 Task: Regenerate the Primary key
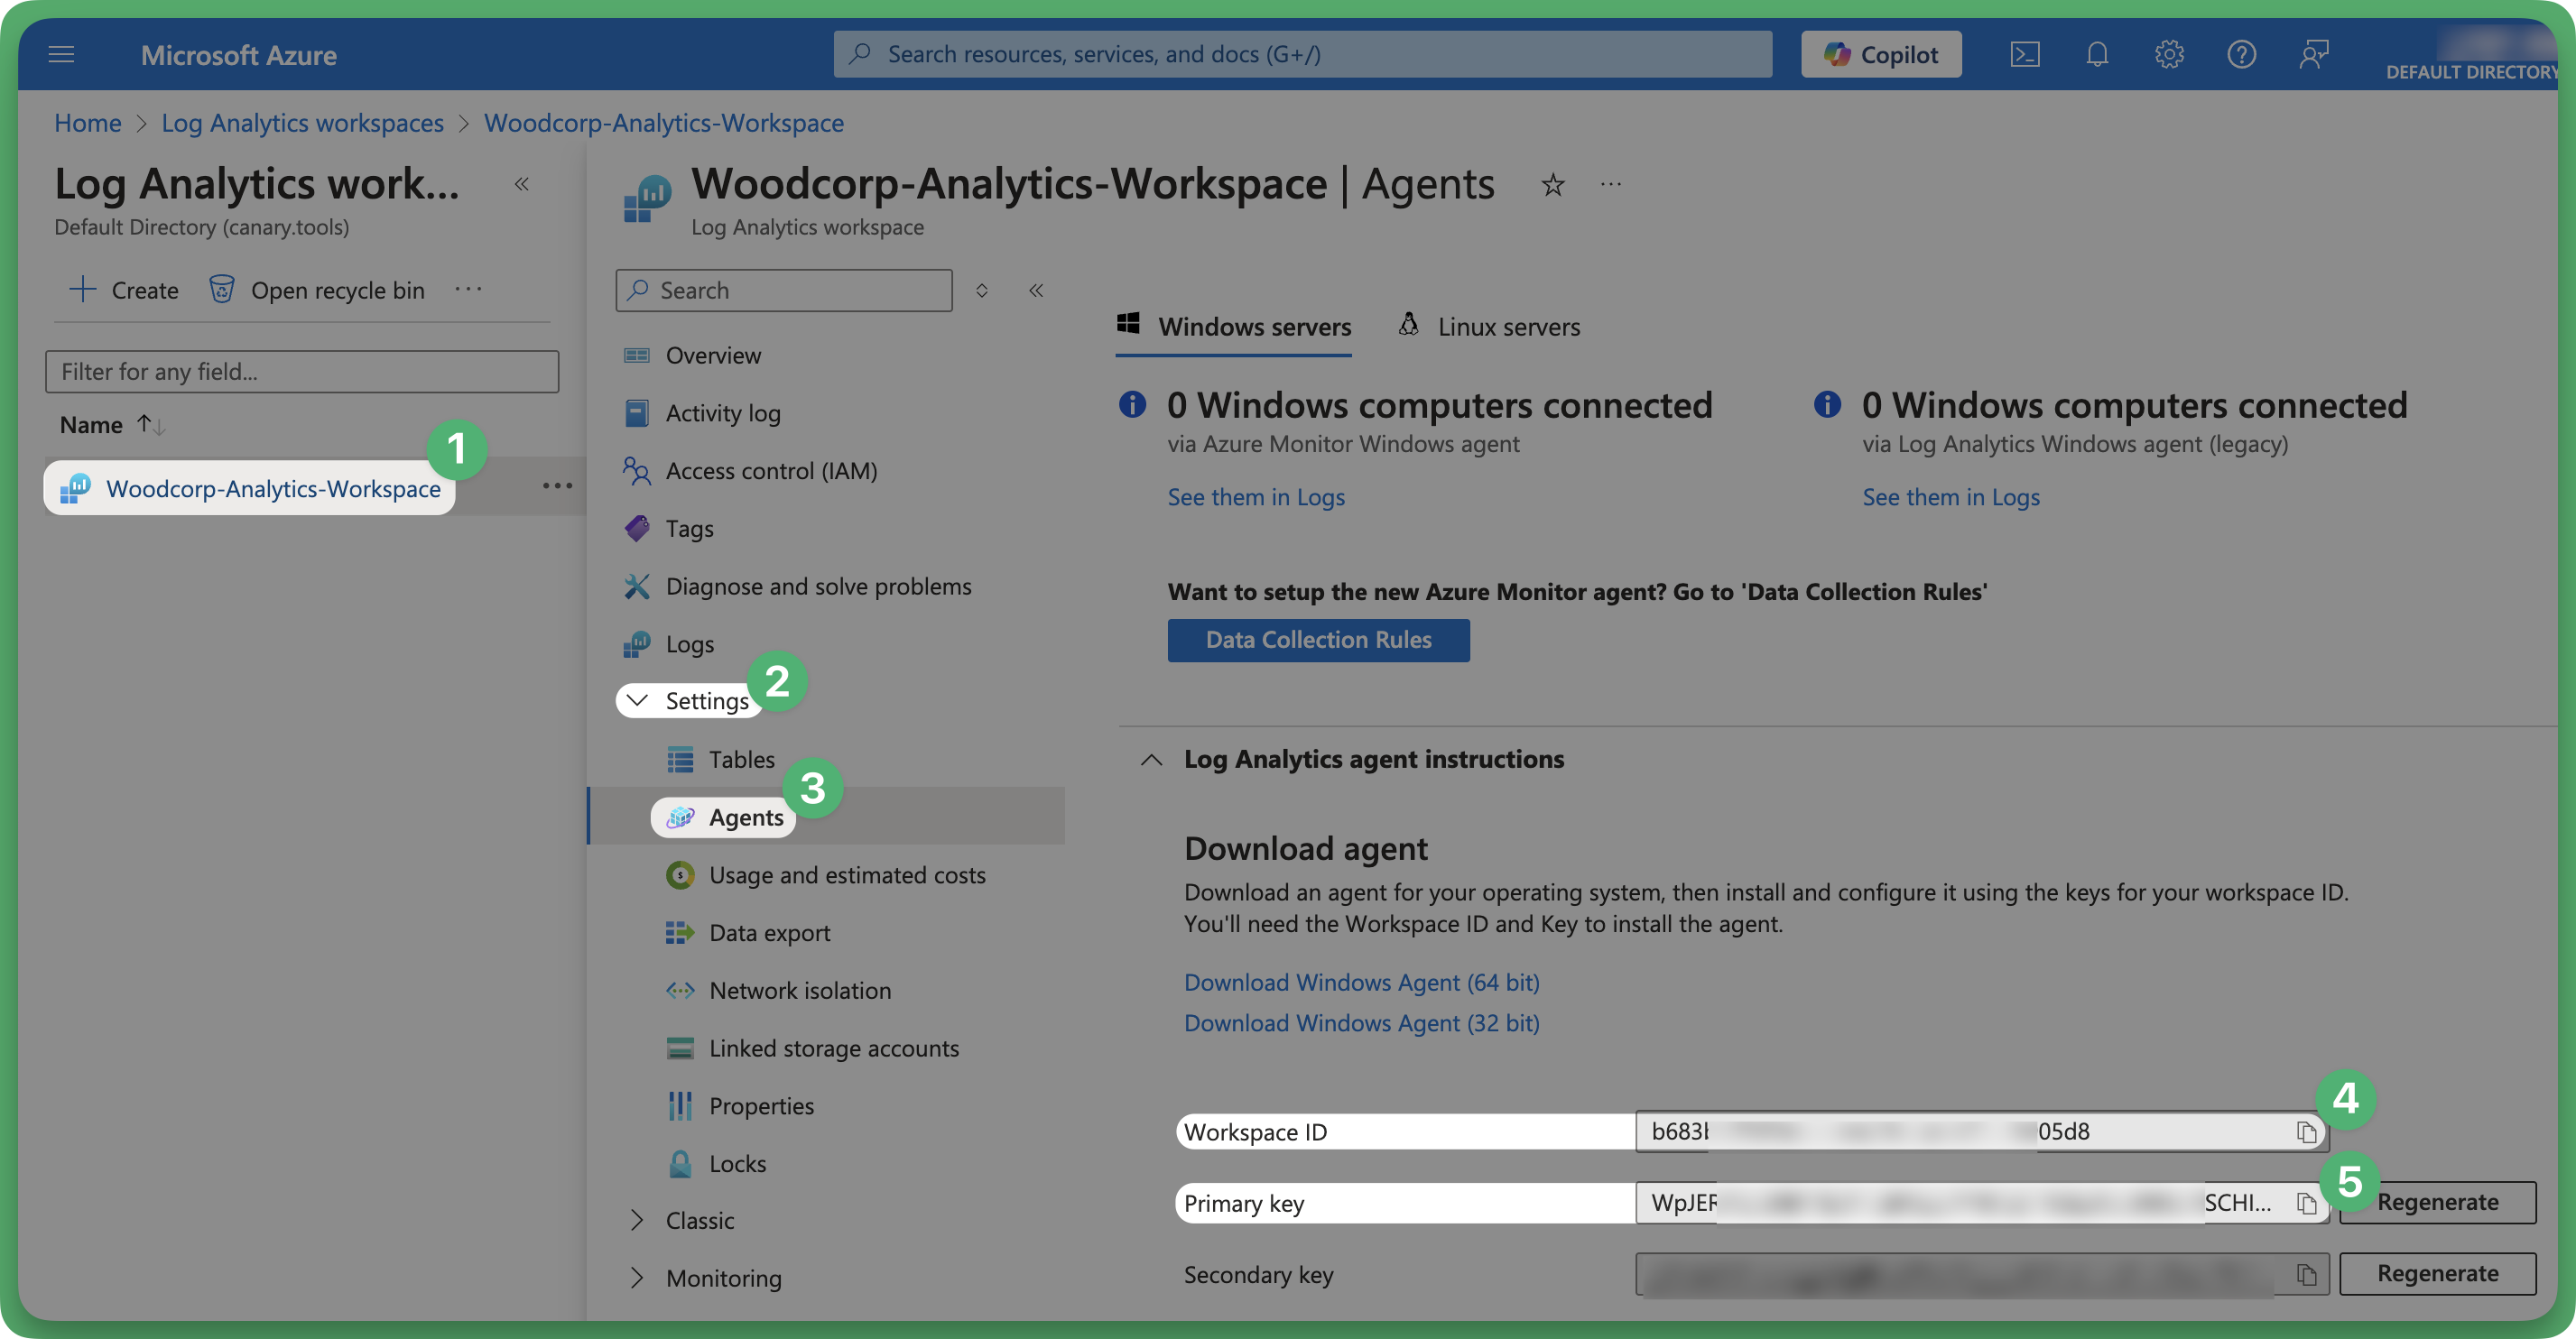click(x=2437, y=1202)
